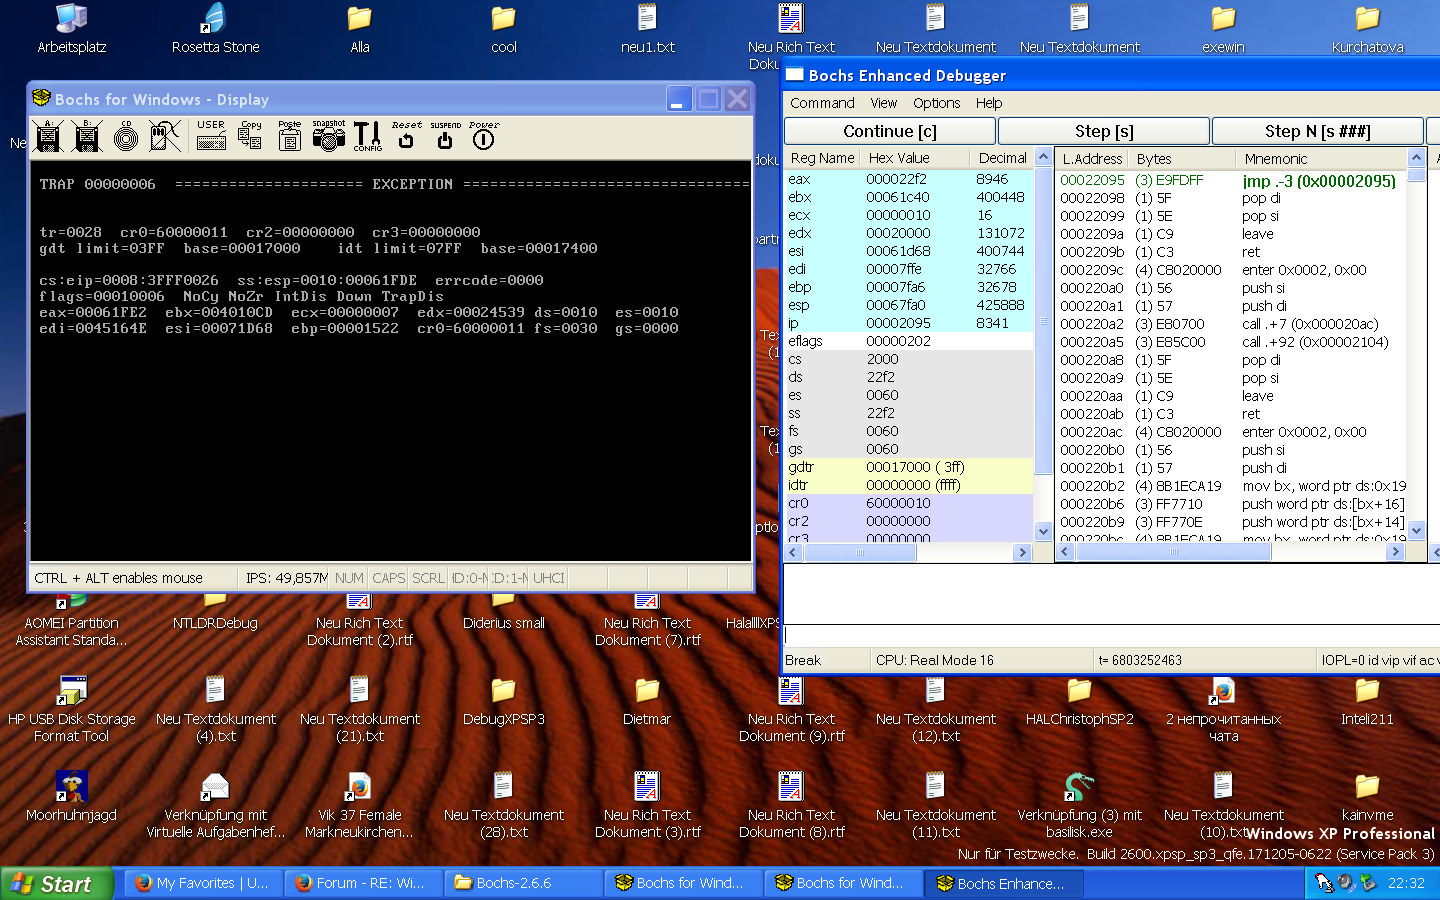Click the register list horizontal scroll-right arrow

coord(1022,552)
